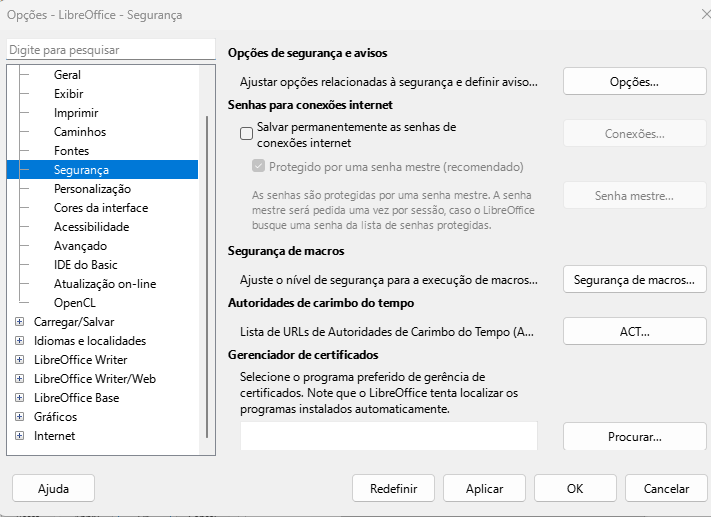Expand the LibreOffice Writer node
This screenshot has width=711, height=517.
pyautogui.click(x=19, y=360)
